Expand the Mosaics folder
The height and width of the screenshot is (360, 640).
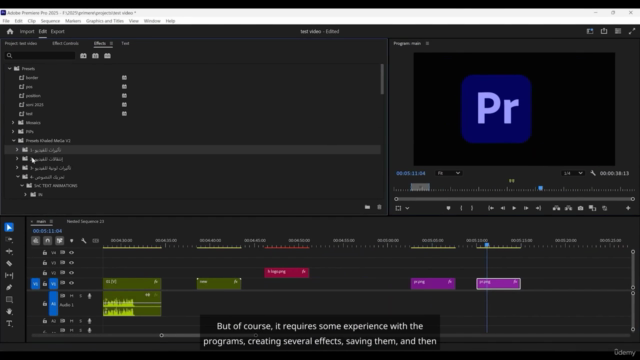coord(13,122)
